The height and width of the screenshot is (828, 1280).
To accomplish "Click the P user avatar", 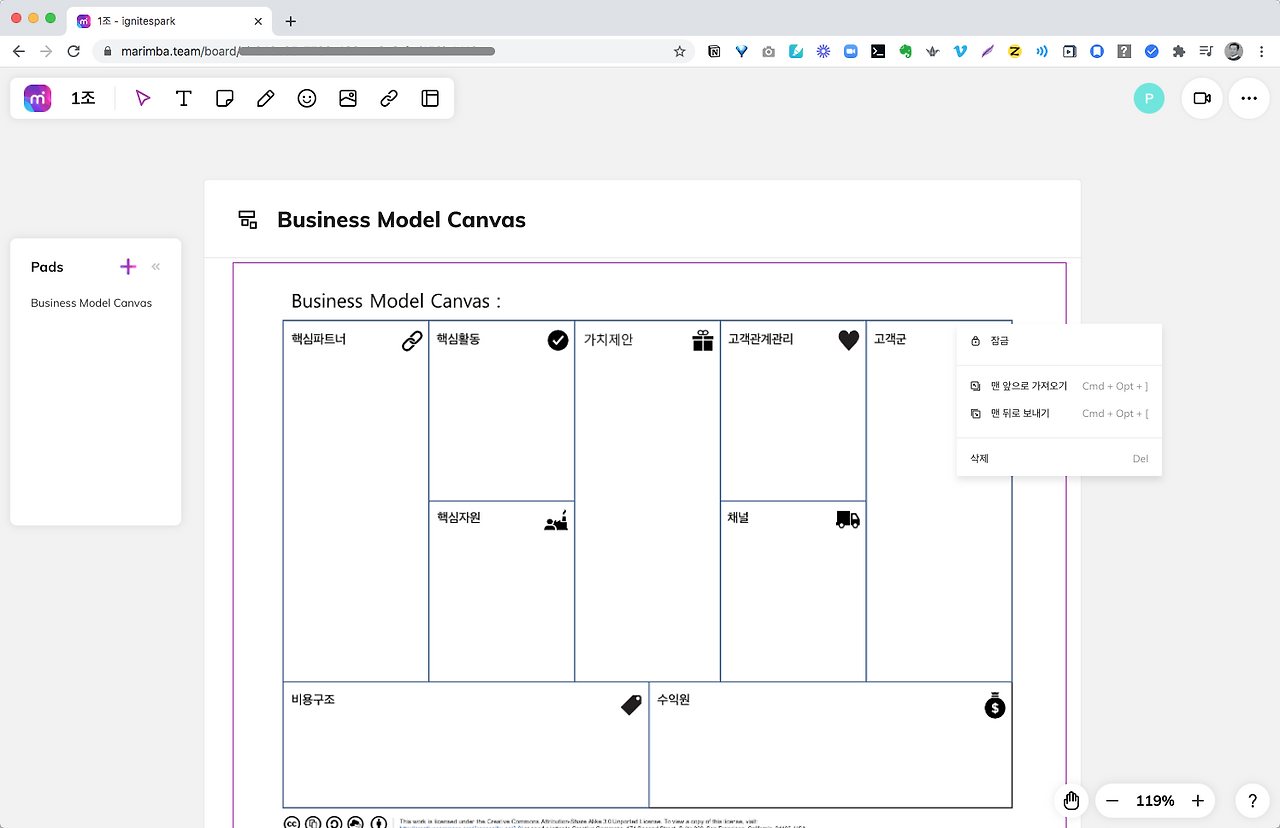I will [1149, 98].
